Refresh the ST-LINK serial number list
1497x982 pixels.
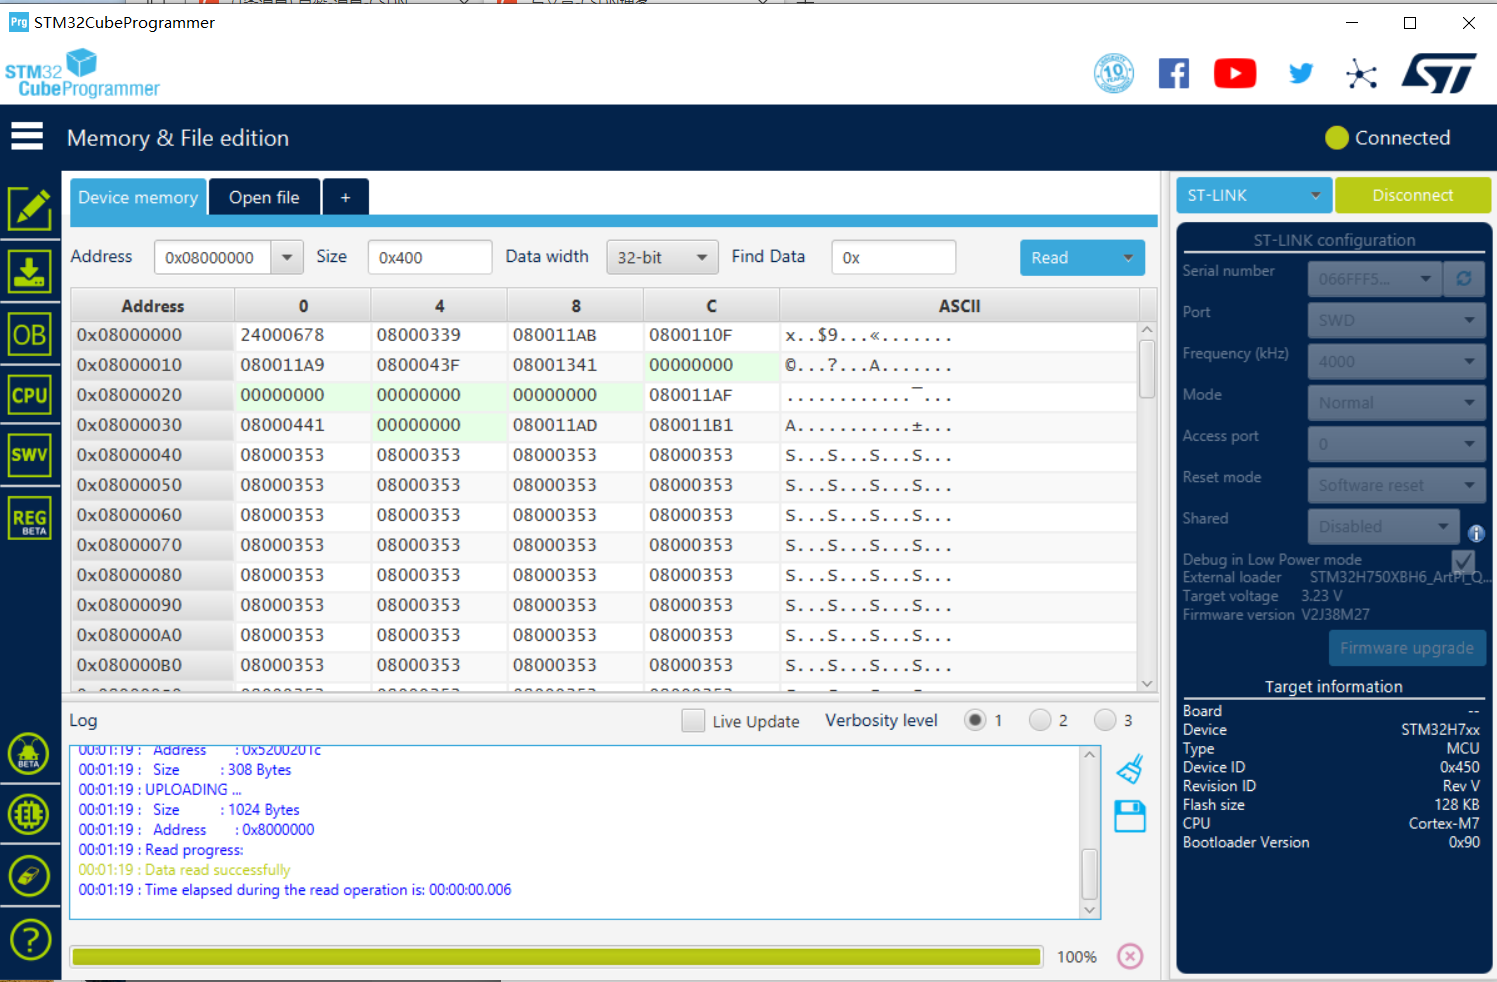[1463, 279]
